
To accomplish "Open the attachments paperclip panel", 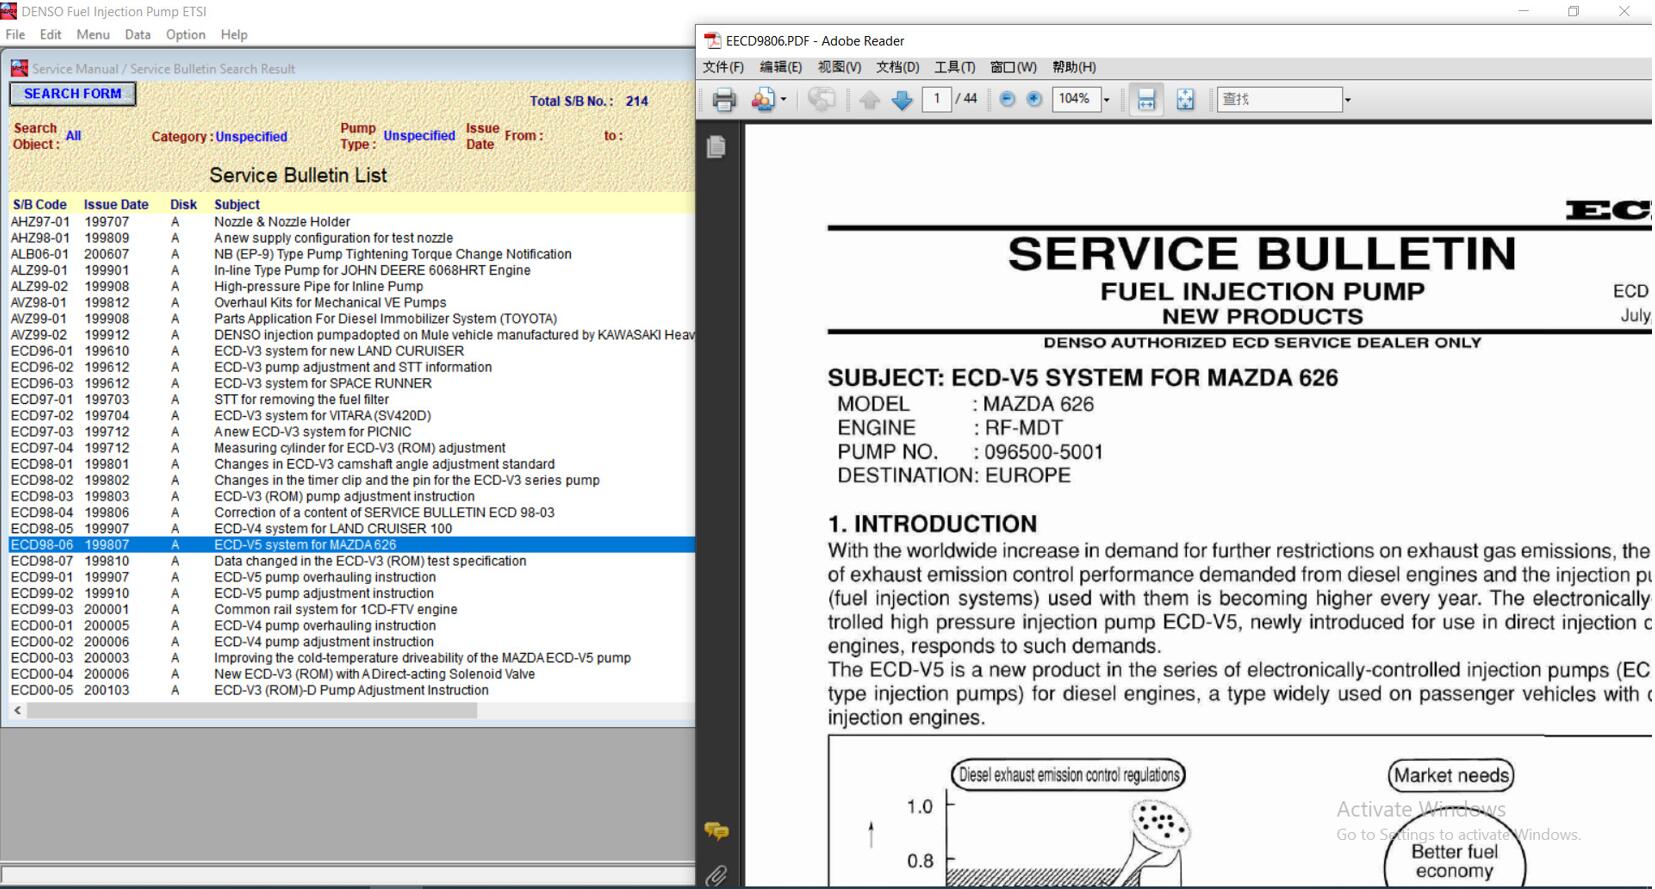I will pyautogui.click(x=716, y=876).
